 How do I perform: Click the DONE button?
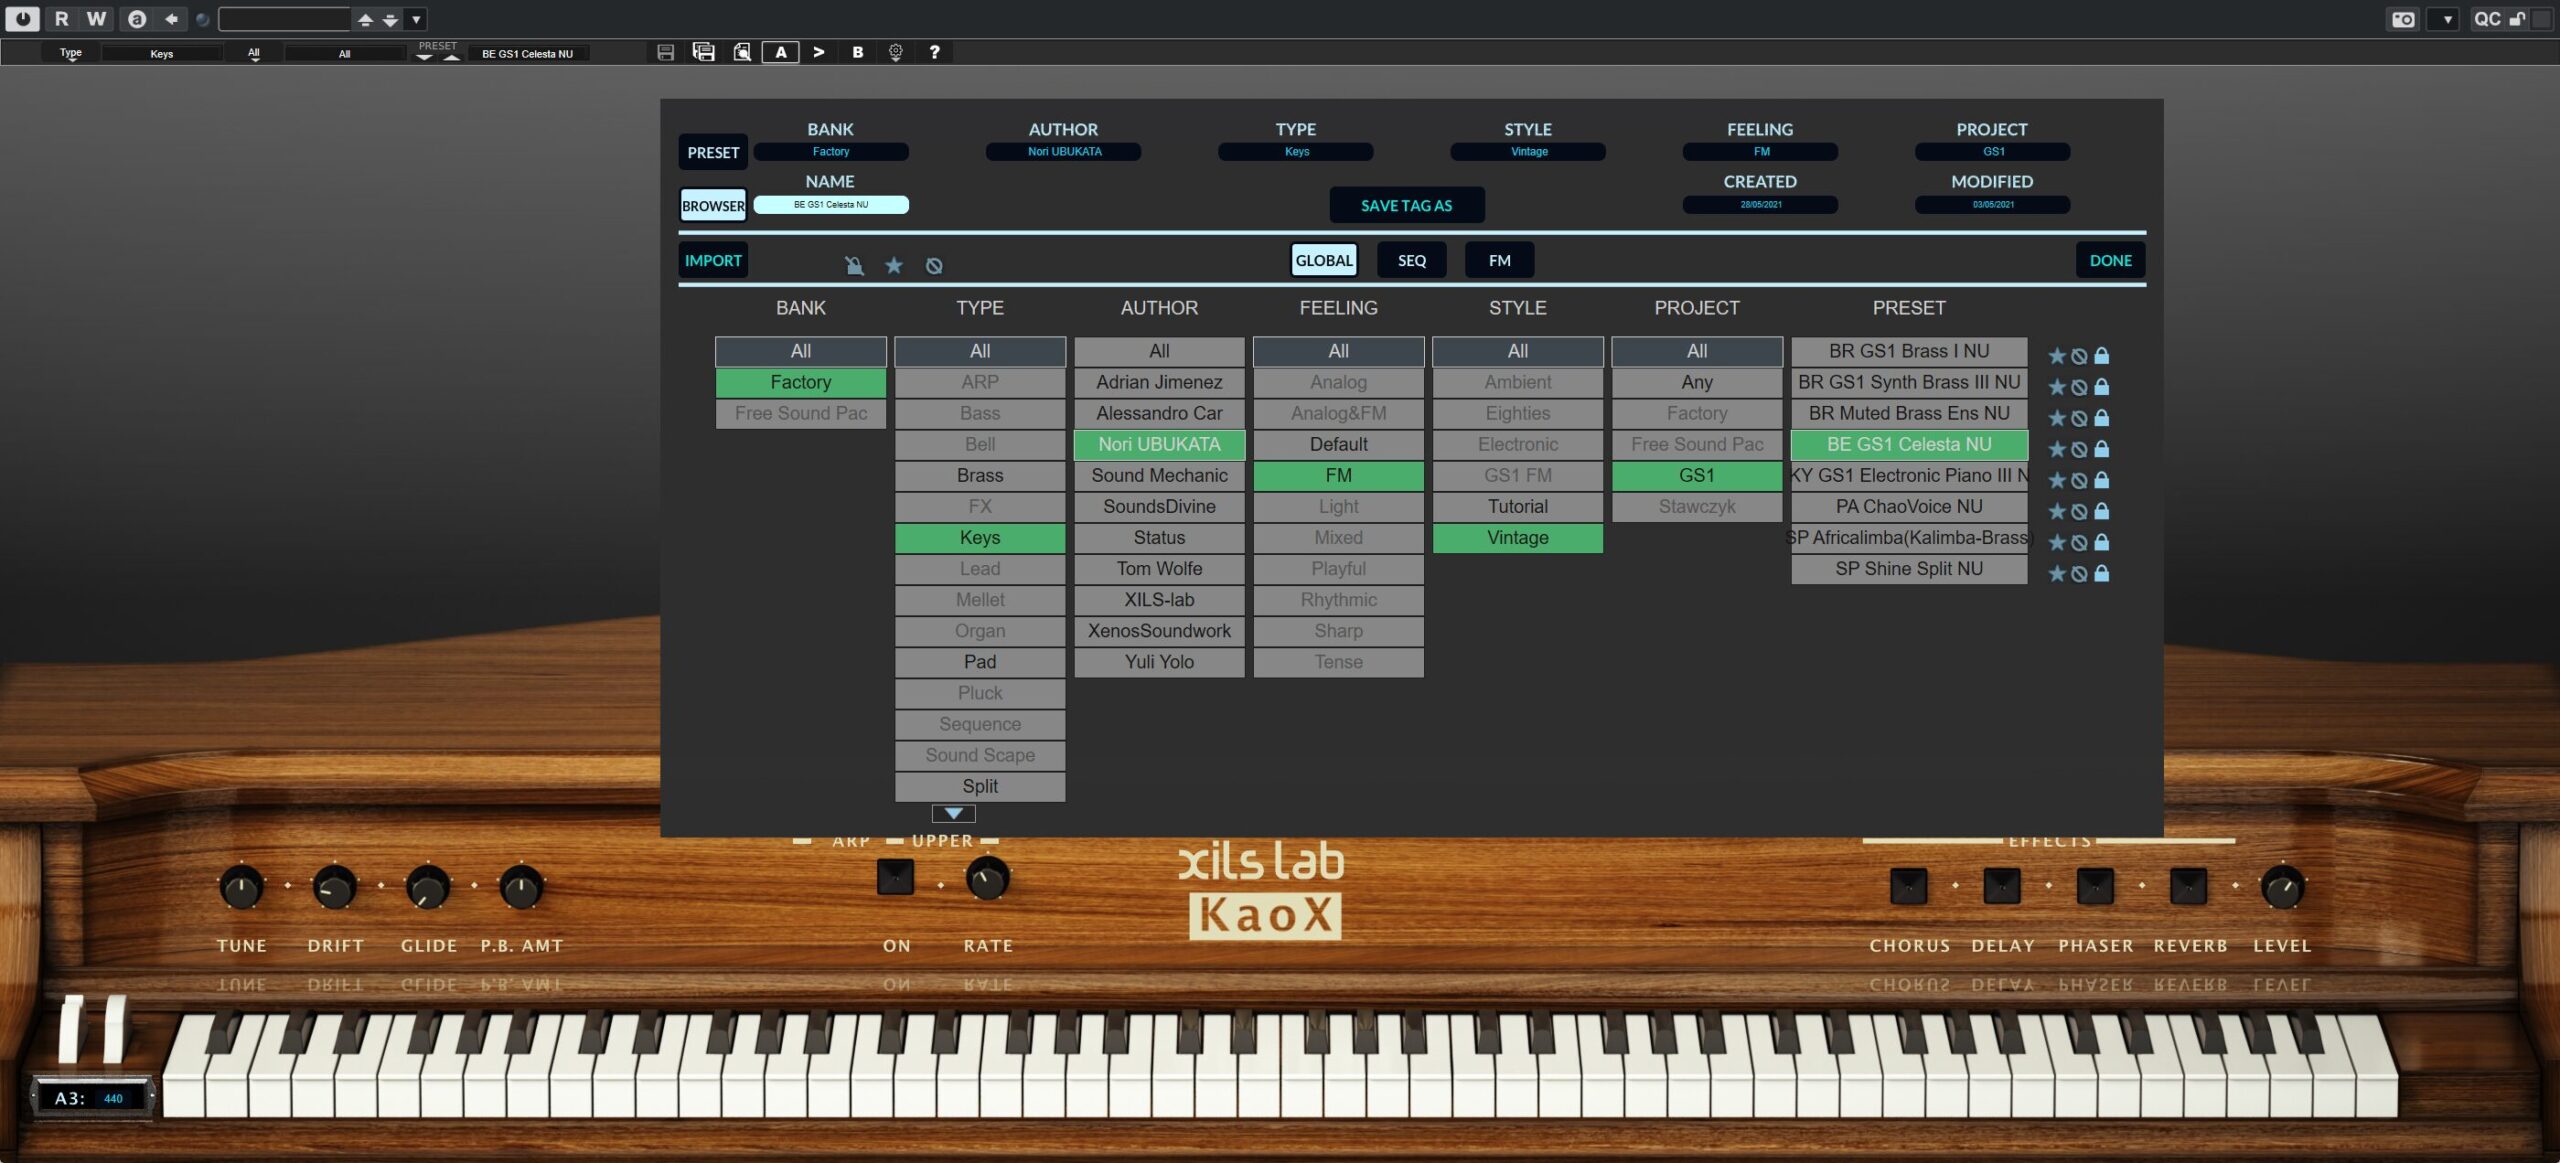[x=2110, y=261]
